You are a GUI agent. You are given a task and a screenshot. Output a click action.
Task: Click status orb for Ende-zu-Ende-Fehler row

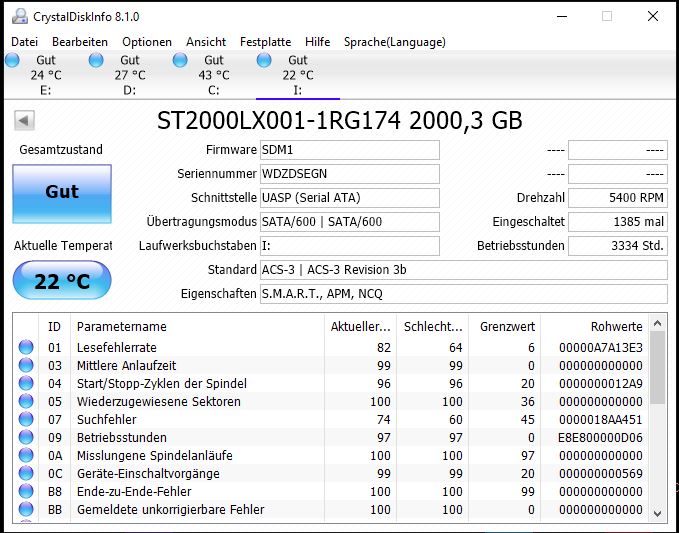(x=26, y=491)
